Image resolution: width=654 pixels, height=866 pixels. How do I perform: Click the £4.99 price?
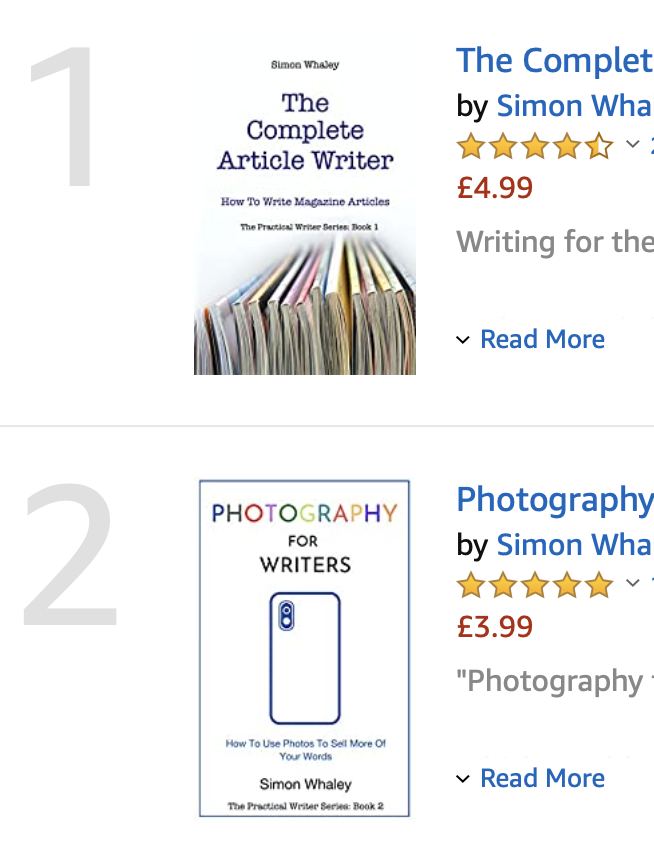495,188
